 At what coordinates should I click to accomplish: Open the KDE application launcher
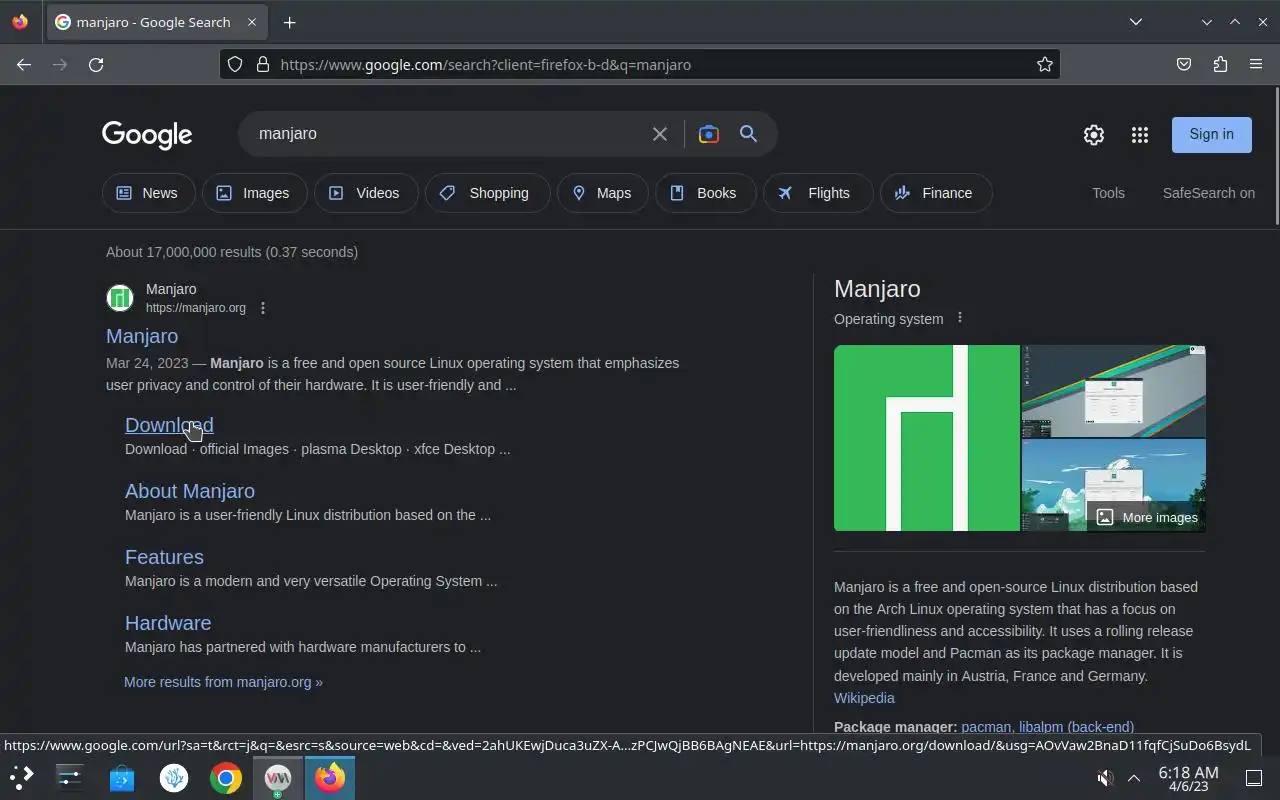pos(22,777)
